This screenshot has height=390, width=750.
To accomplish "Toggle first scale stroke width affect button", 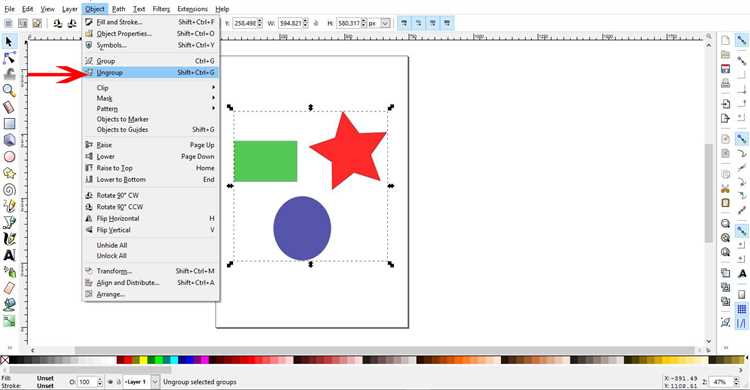I will tap(404, 23).
